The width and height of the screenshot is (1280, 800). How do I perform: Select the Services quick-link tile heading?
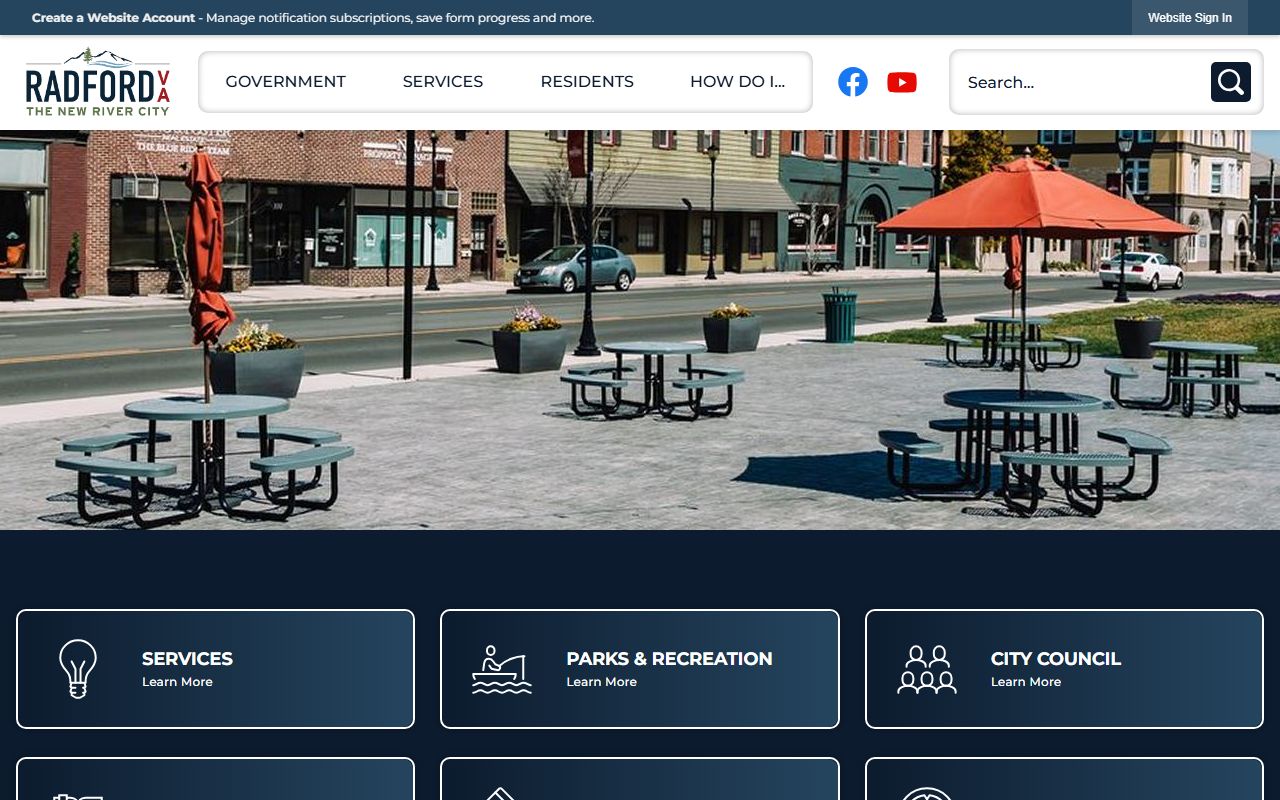187,658
